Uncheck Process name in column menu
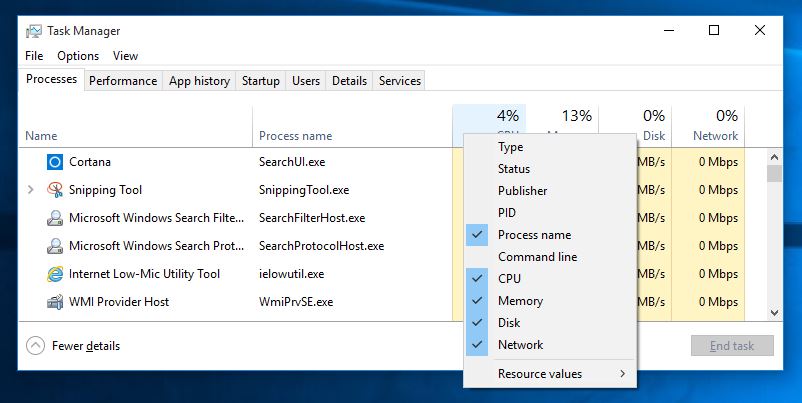Screen dimensions: 802x403 pos(550,235)
